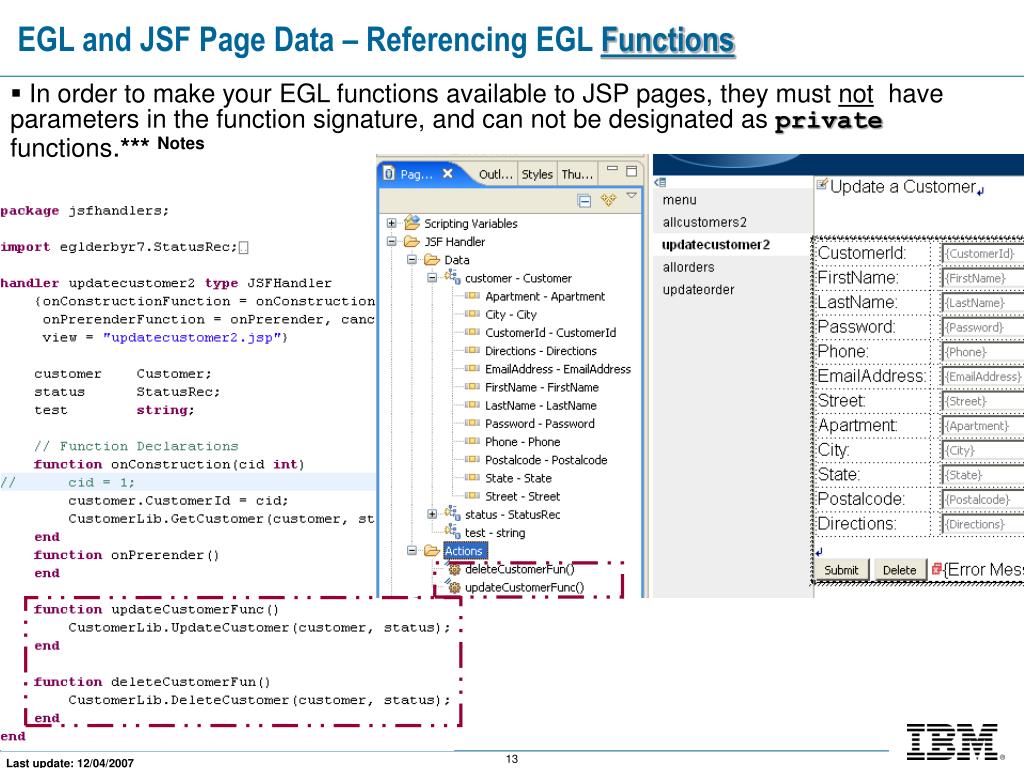Click the test string variable icon
This screenshot has height=768, width=1024.
pyautogui.click(x=452, y=532)
